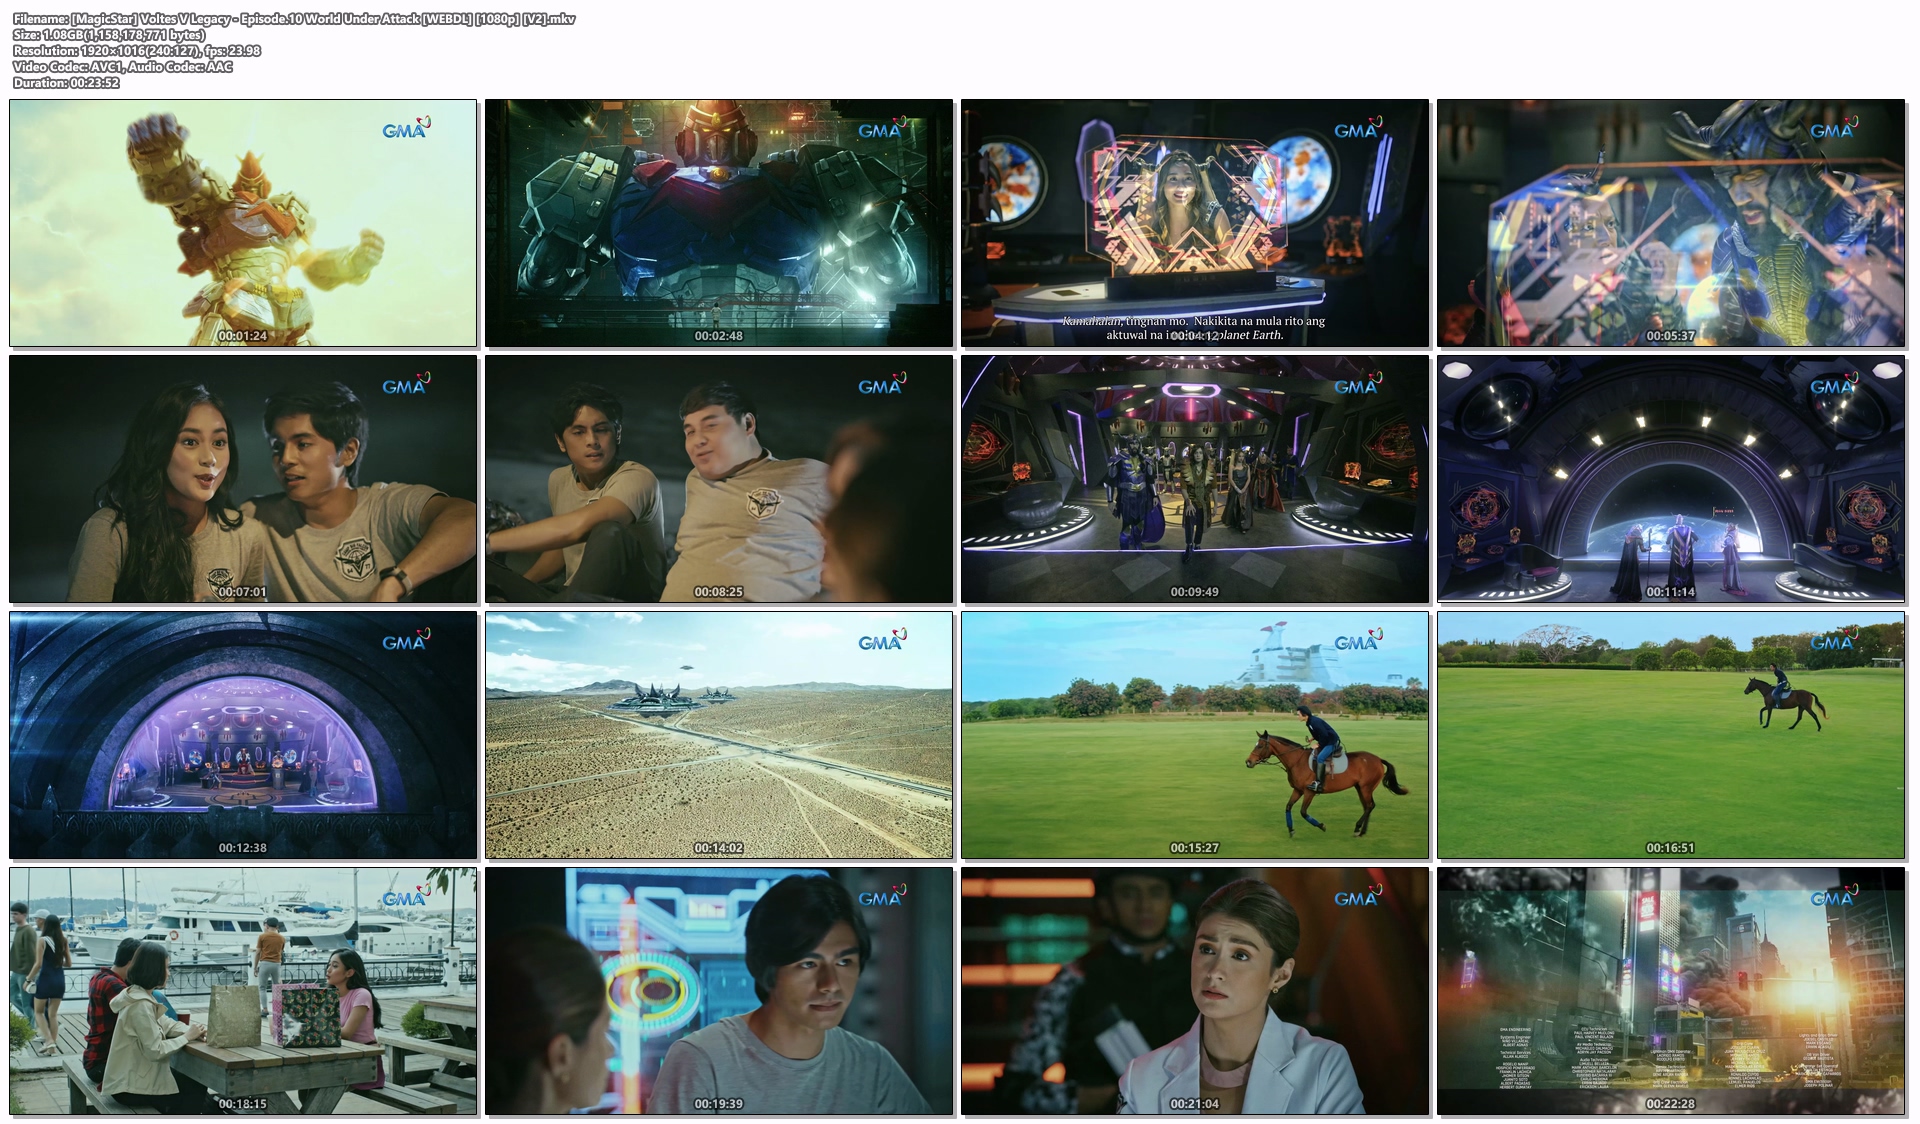Click the GMA logo on the desert thumbnail
This screenshot has width=1920, height=1124.
[x=881, y=641]
